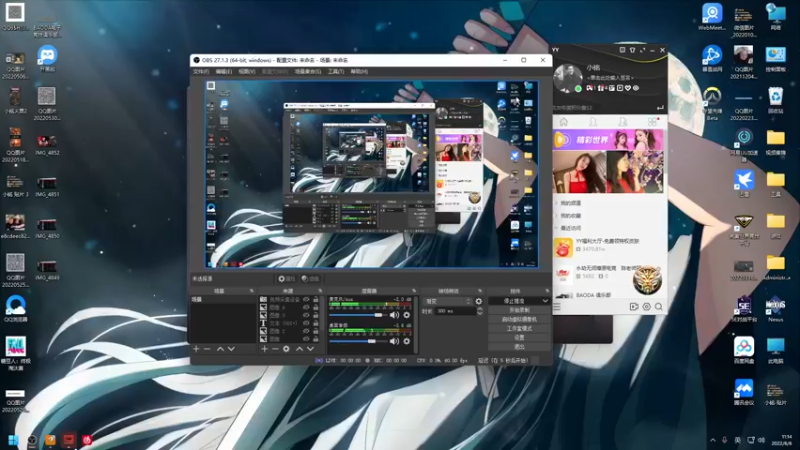800x450 pixels.
Task: Open the 文件(F) menu in OBS
Action: tap(201, 72)
